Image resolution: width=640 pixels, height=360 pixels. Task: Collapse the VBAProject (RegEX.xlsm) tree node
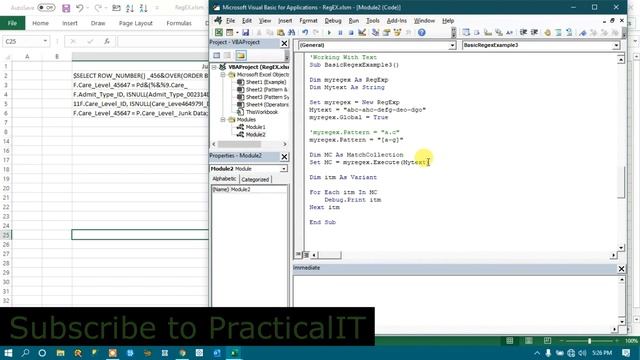click(x=214, y=67)
